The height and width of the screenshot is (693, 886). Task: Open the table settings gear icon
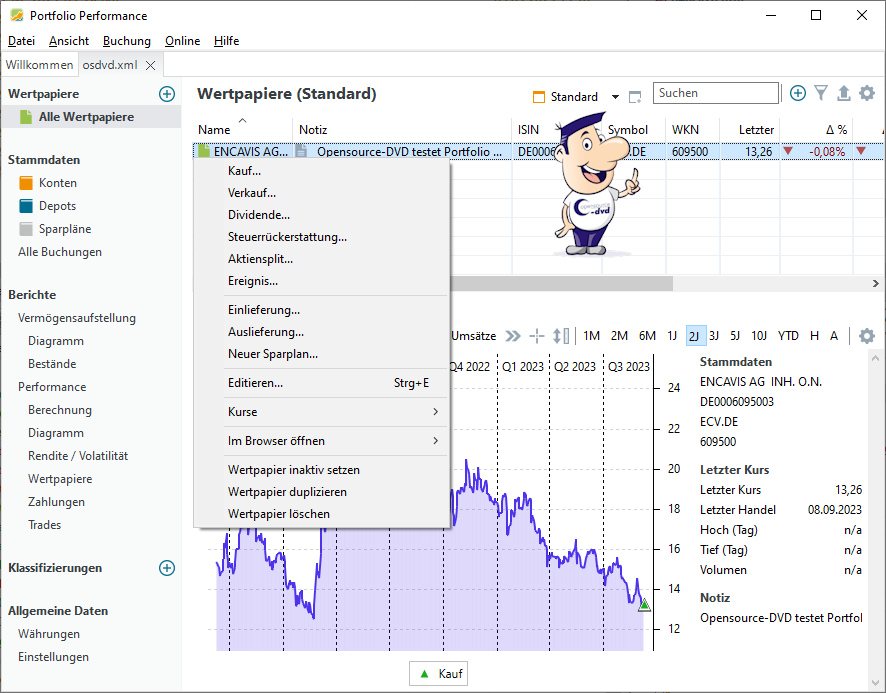click(867, 93)
